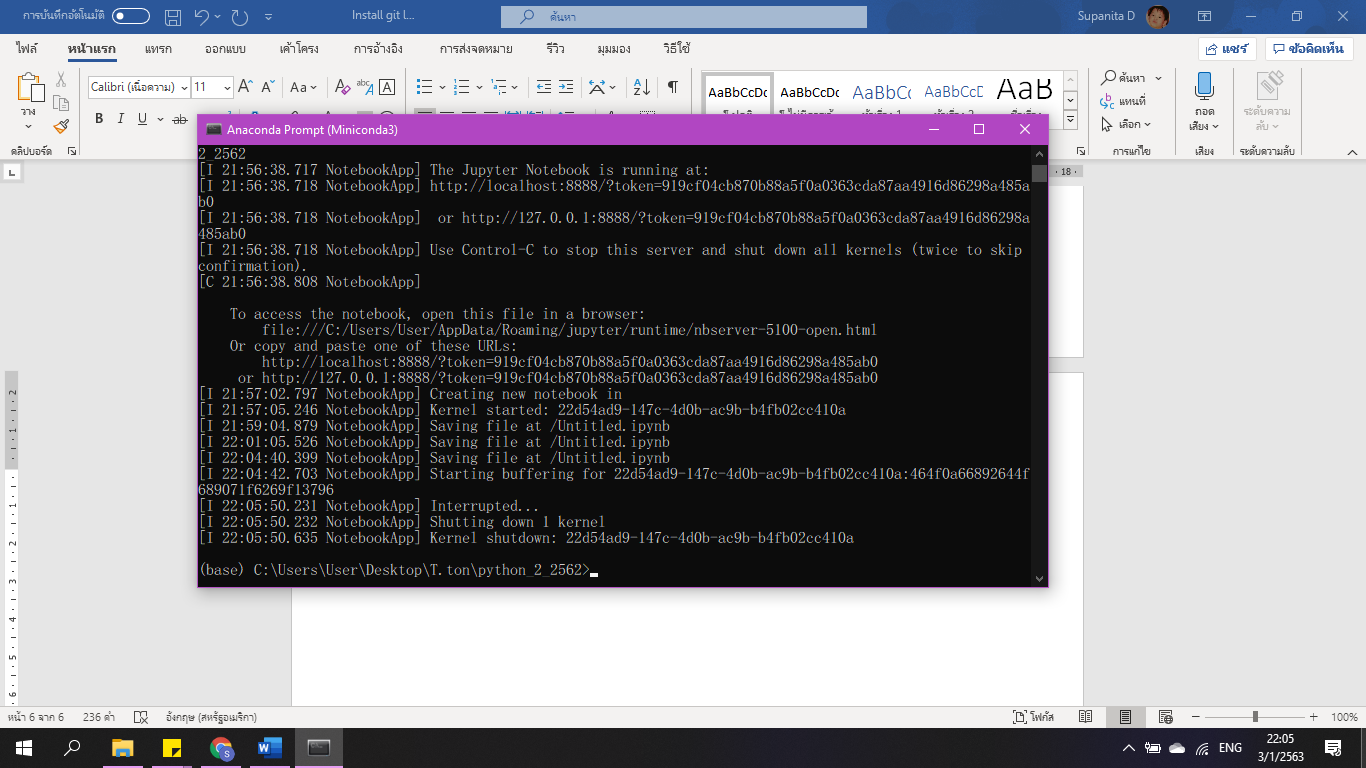Click the Windows Start button

(x=24, y=747)
